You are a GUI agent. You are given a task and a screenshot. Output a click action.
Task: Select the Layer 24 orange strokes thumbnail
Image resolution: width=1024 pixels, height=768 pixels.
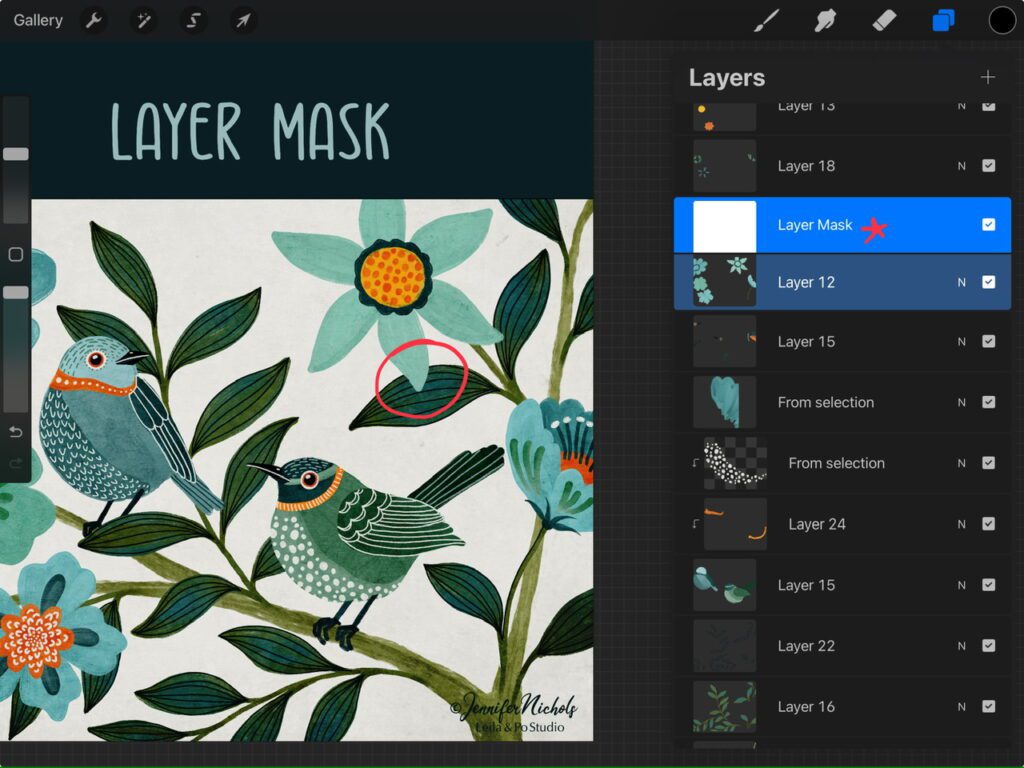(x=735, y=524)
